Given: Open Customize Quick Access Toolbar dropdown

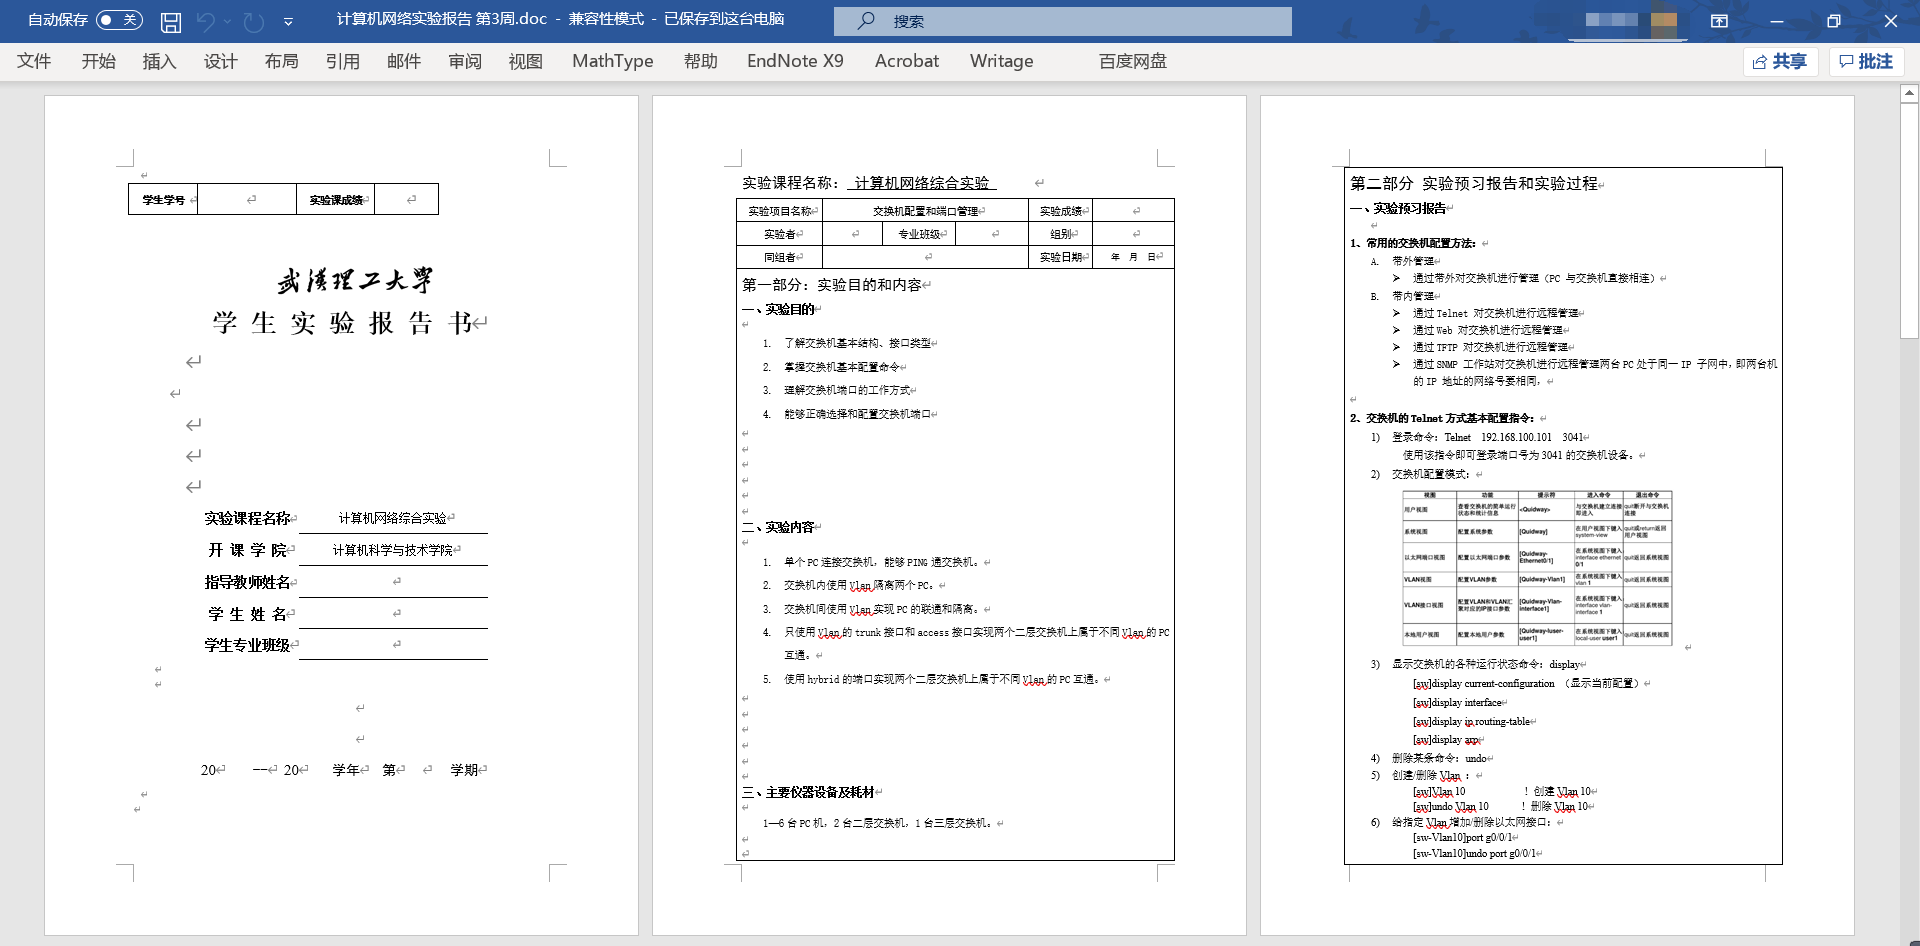Looking at the screenshot, I should pyautogui.click(x=288, y=21).
